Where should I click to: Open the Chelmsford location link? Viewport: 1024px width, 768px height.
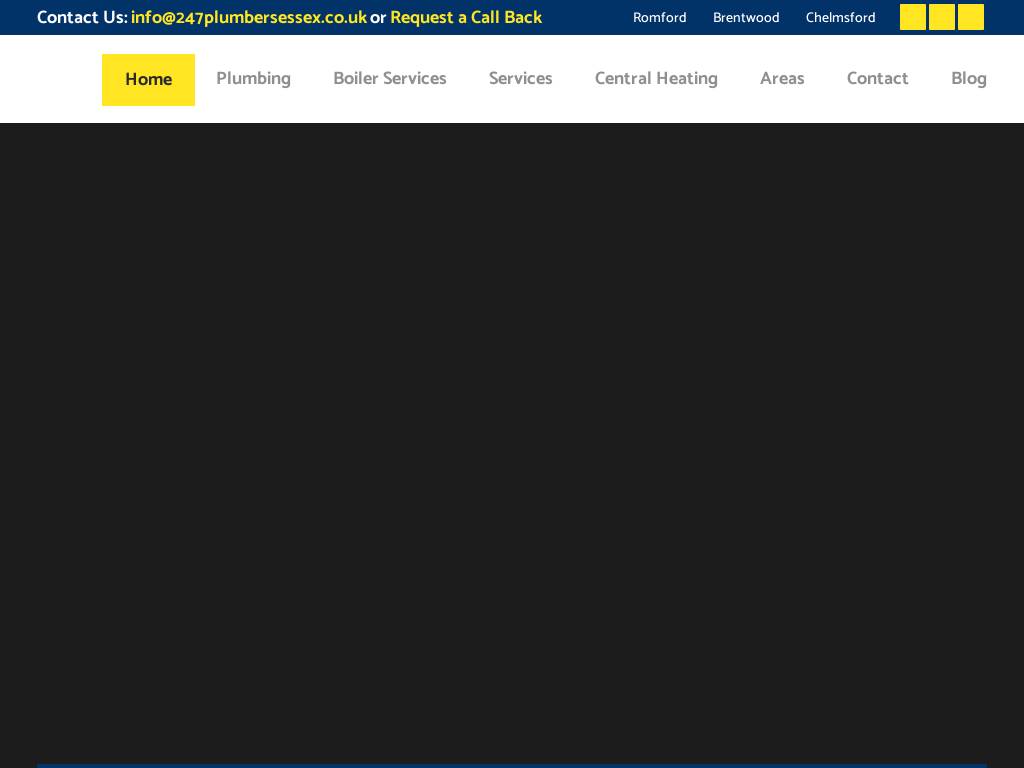840,18
